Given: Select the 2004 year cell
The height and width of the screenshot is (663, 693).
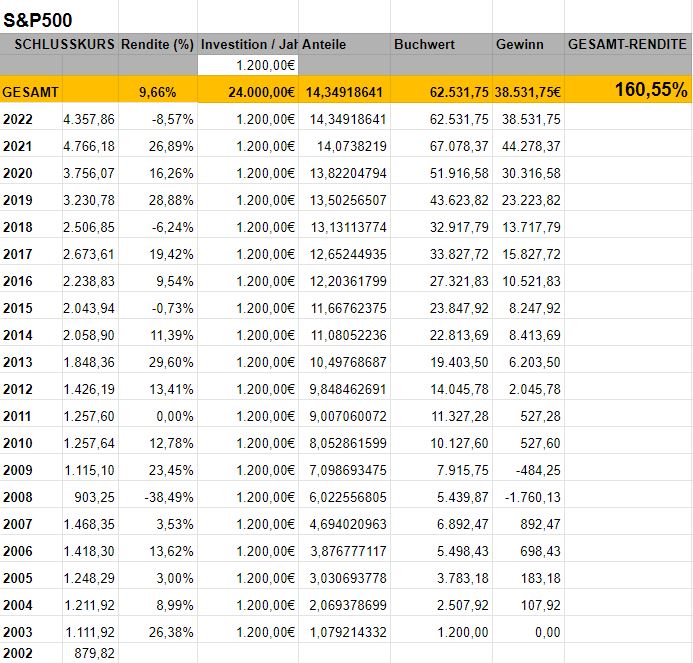Looking at the screenshot, I should point(18,605).
